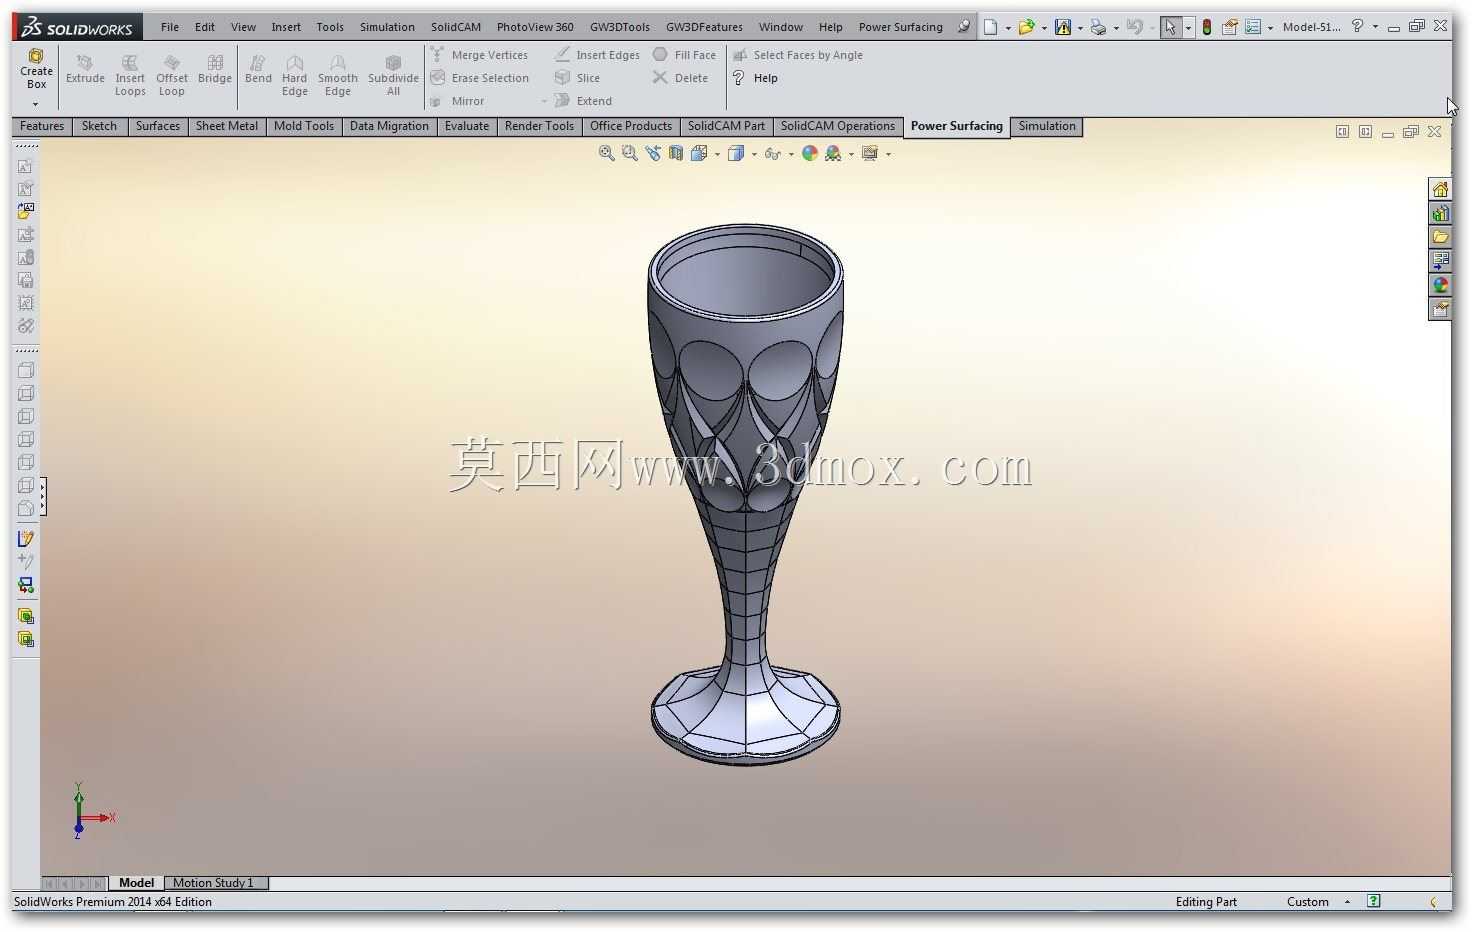This screenshot has height=932, width=1479.
Task: Expand Display Style dropdown arrow
Action: click(754, 154)
